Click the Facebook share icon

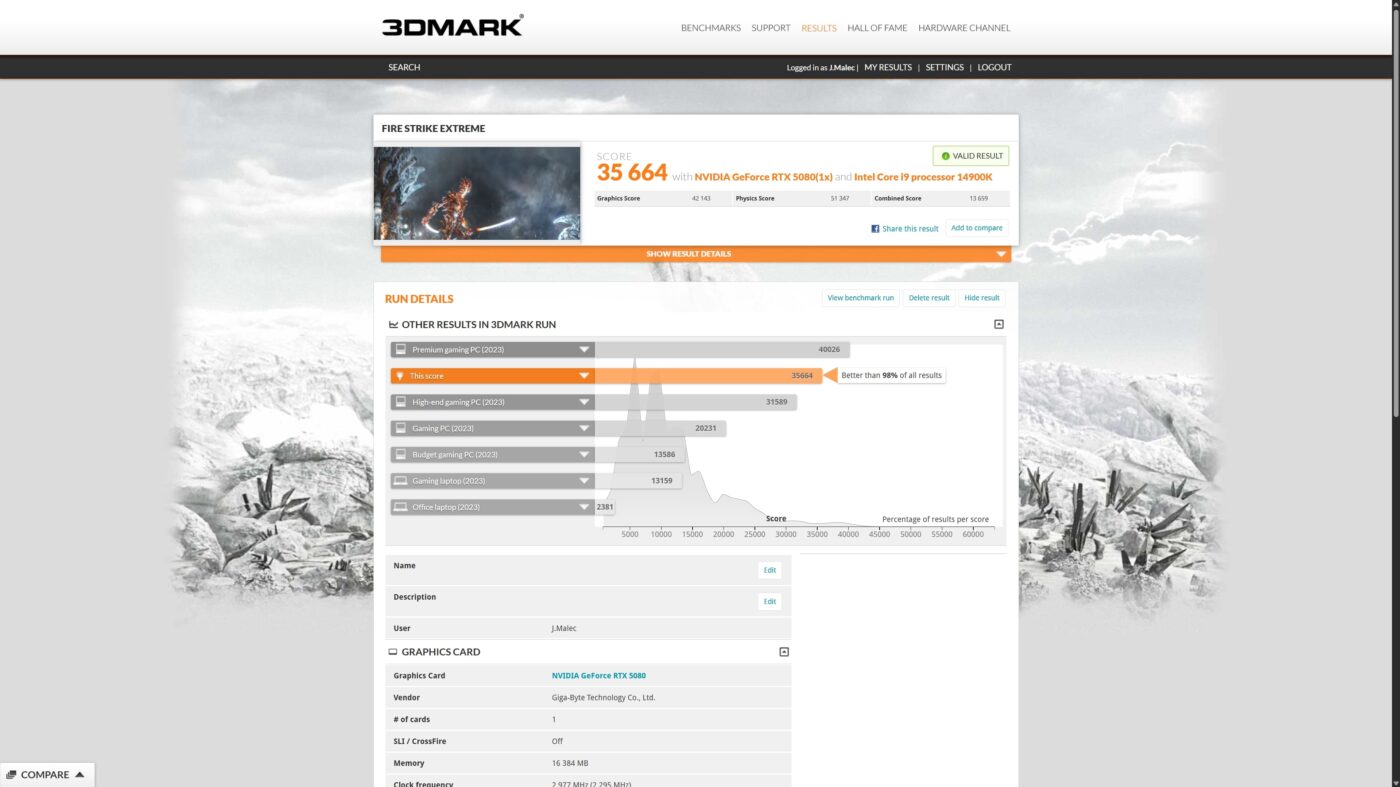[x=875, y=229]
